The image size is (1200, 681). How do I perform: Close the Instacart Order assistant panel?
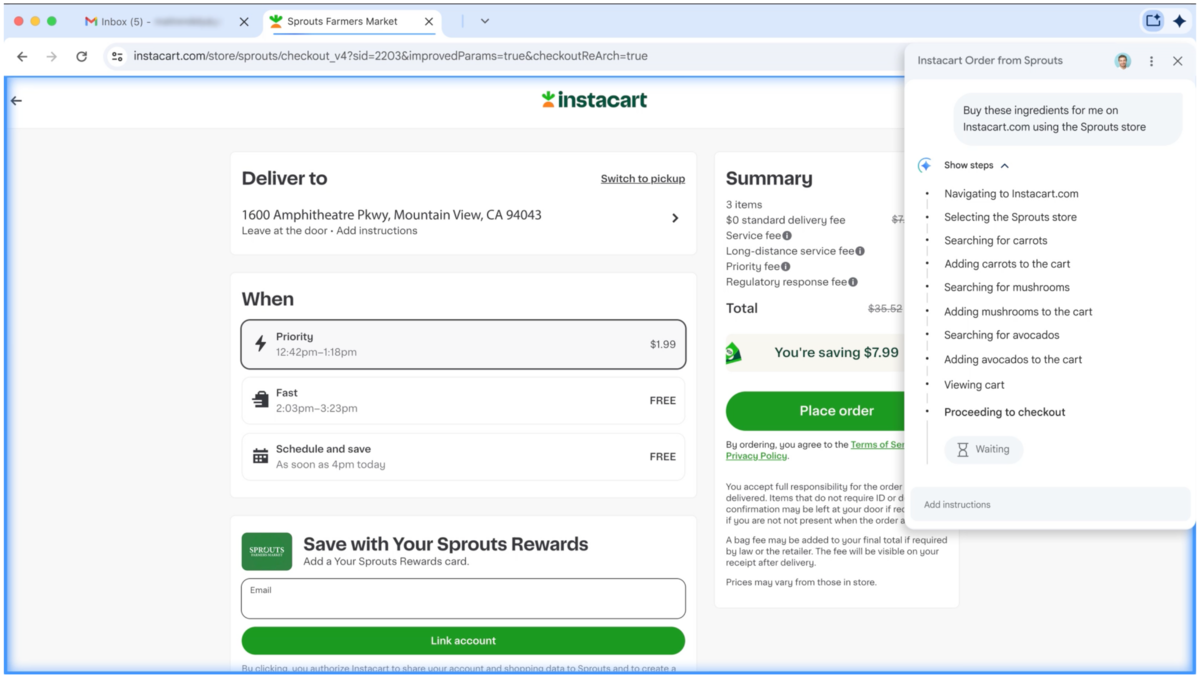pos(1178,61)
